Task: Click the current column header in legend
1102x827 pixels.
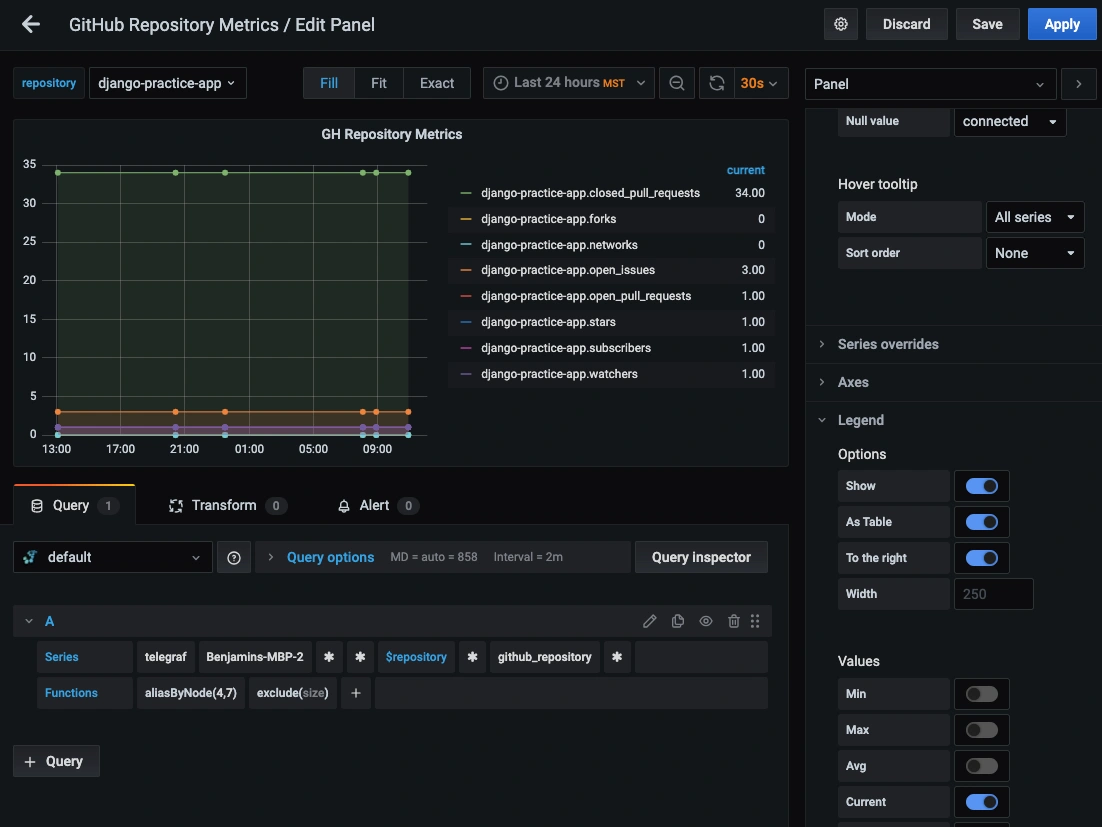Action: click(745, 170)
